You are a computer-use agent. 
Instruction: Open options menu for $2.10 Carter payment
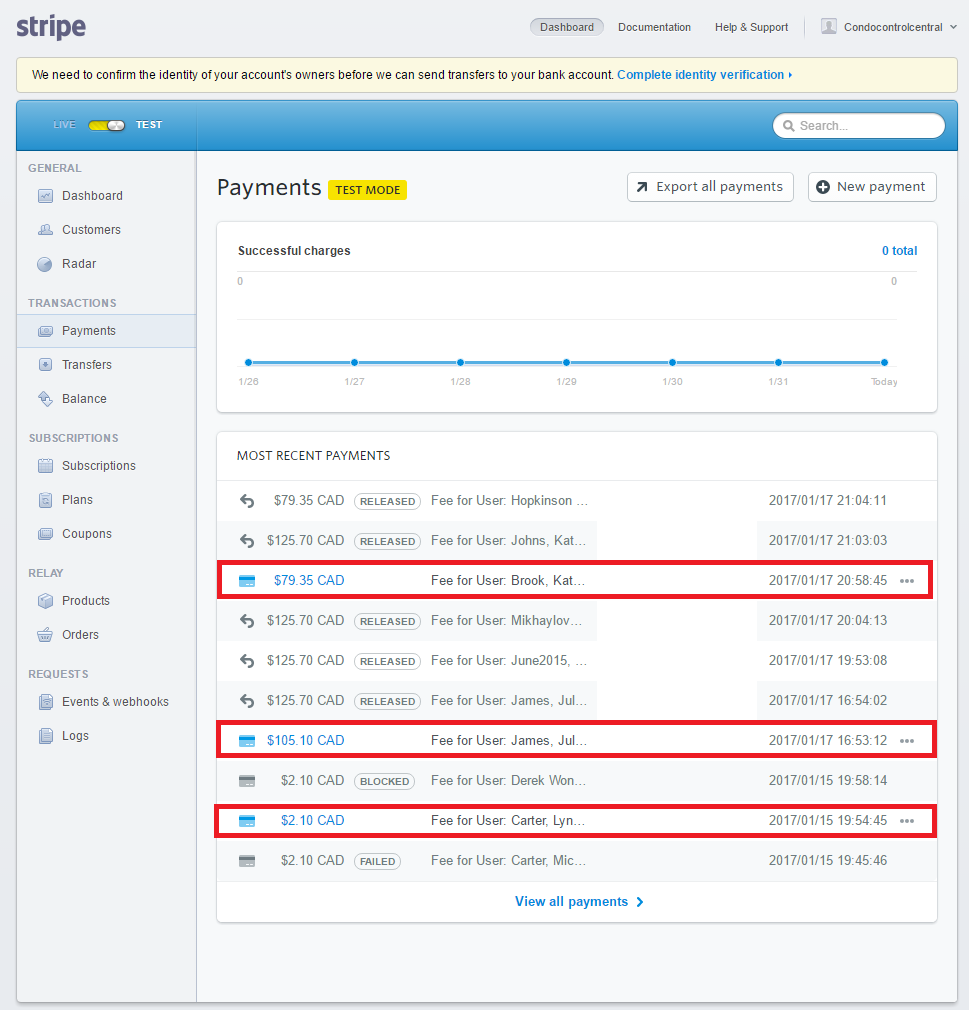coord(907,821)
